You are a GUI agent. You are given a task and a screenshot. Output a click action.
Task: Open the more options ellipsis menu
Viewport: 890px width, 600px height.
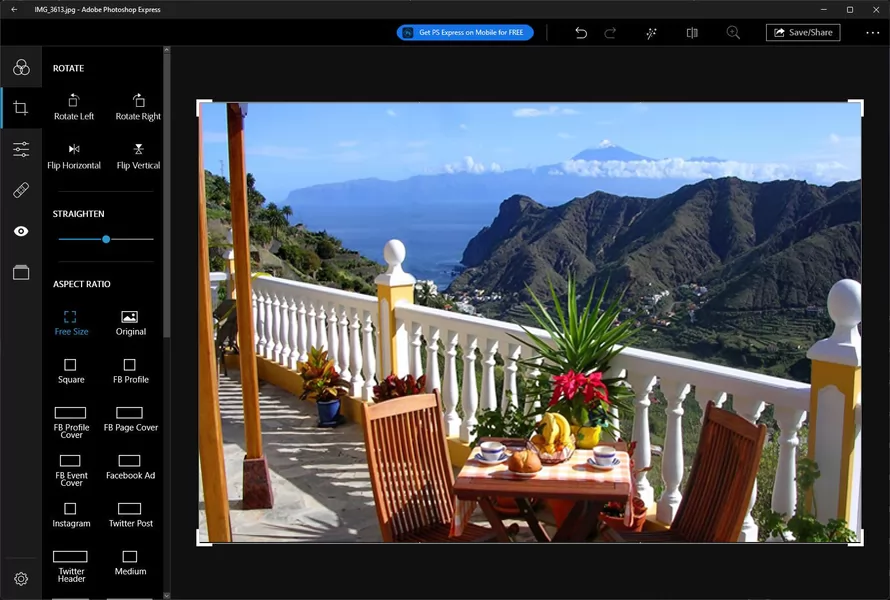click(x=872, y=33)
